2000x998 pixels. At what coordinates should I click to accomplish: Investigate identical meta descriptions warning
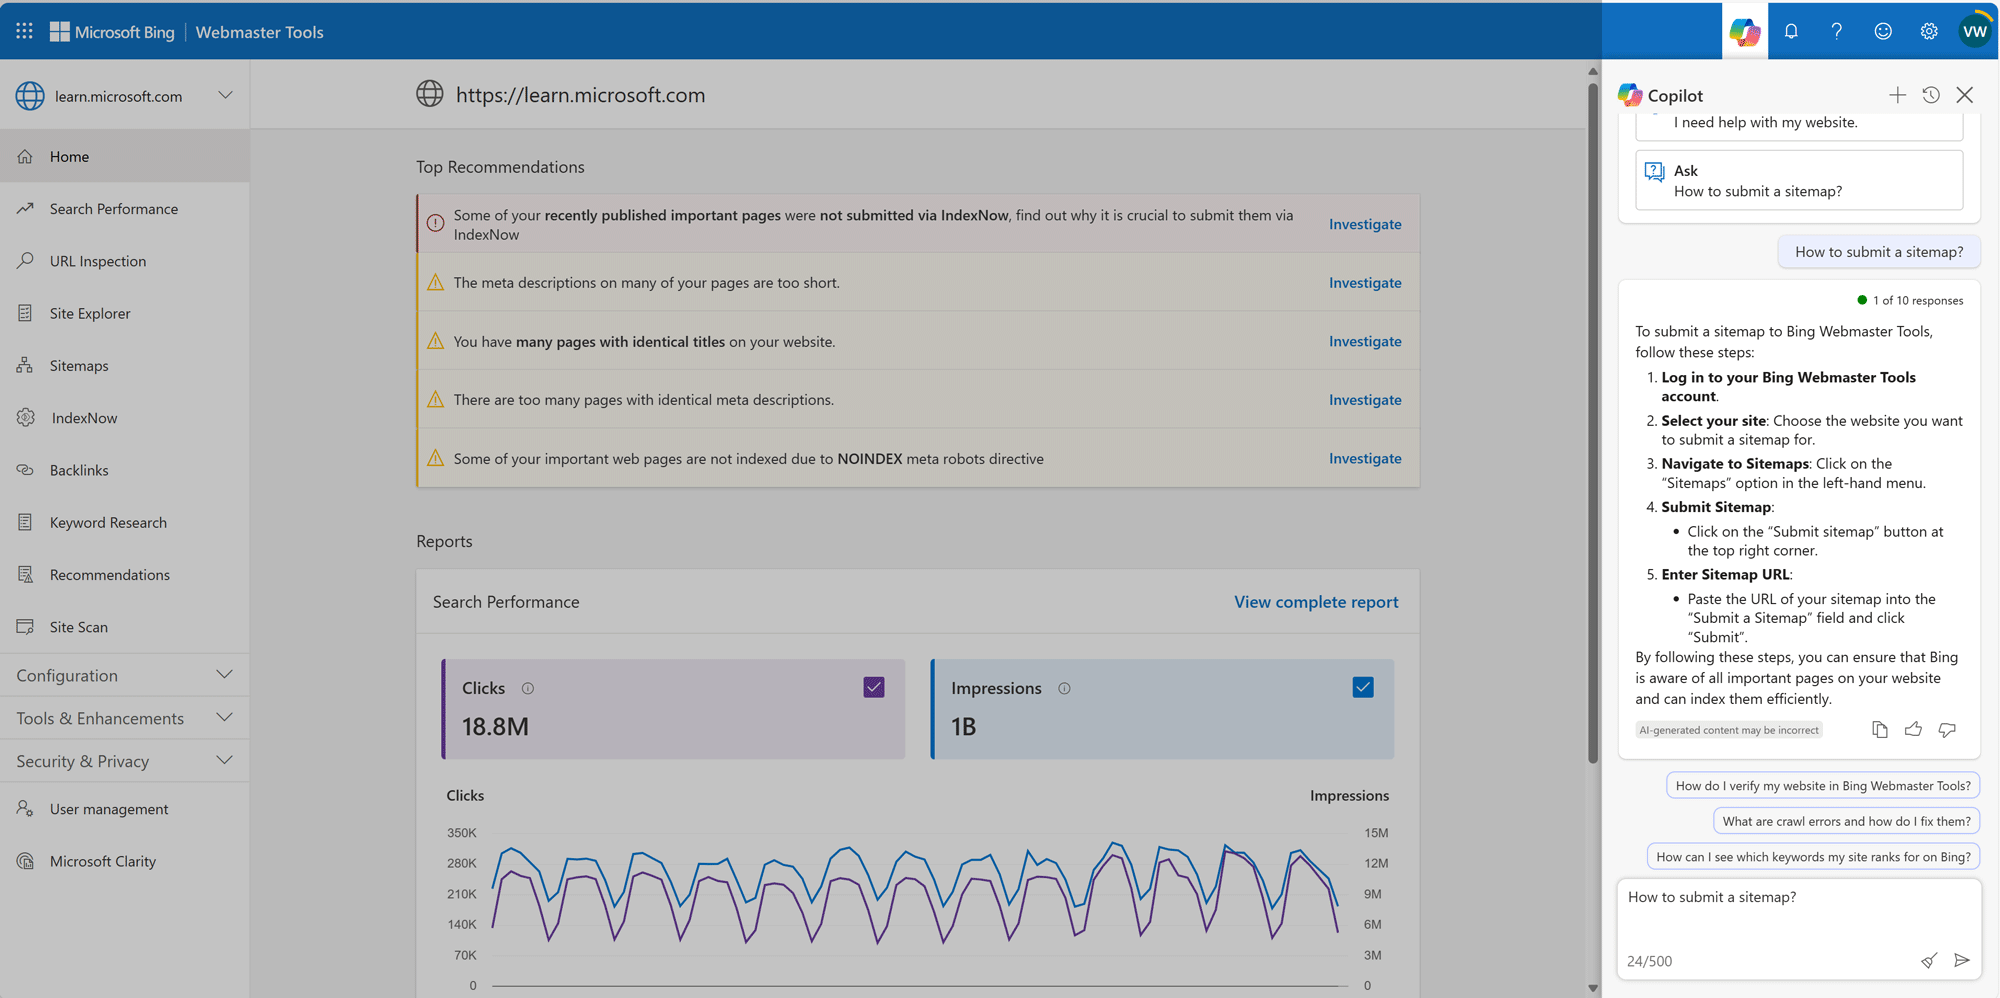coord(1365,400)
